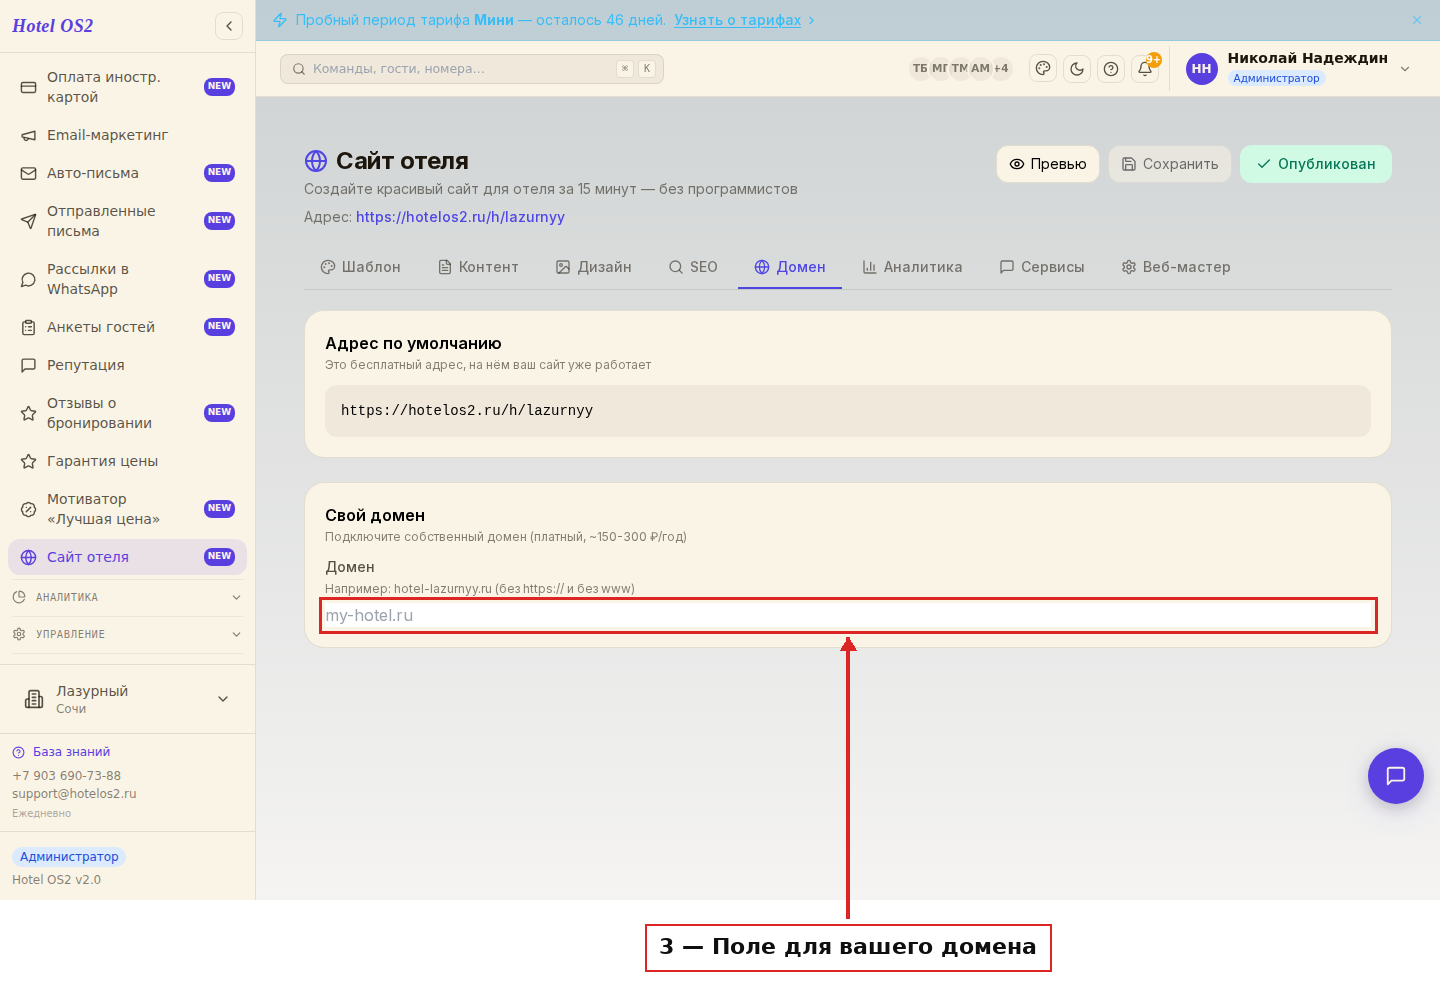
Task: Click the support@hotelos2.ru email
Action: [x=74, y=794]
